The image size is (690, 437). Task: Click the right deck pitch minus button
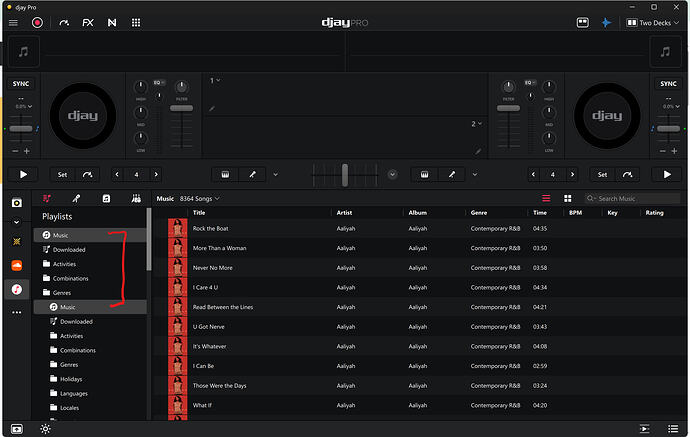662,151
